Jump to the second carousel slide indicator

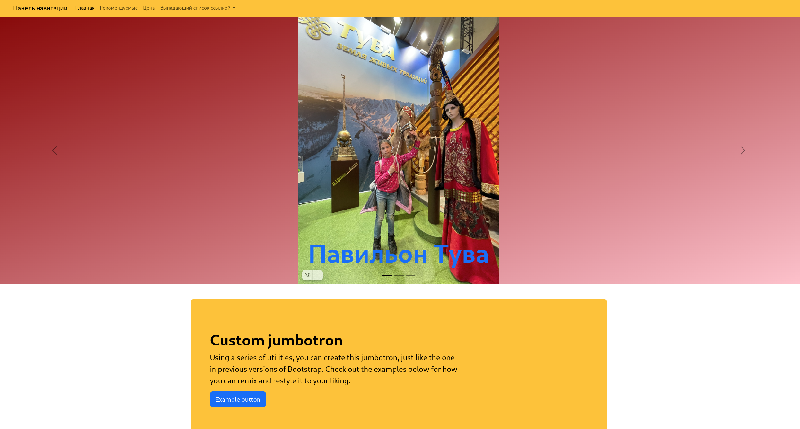pos(399,275)
